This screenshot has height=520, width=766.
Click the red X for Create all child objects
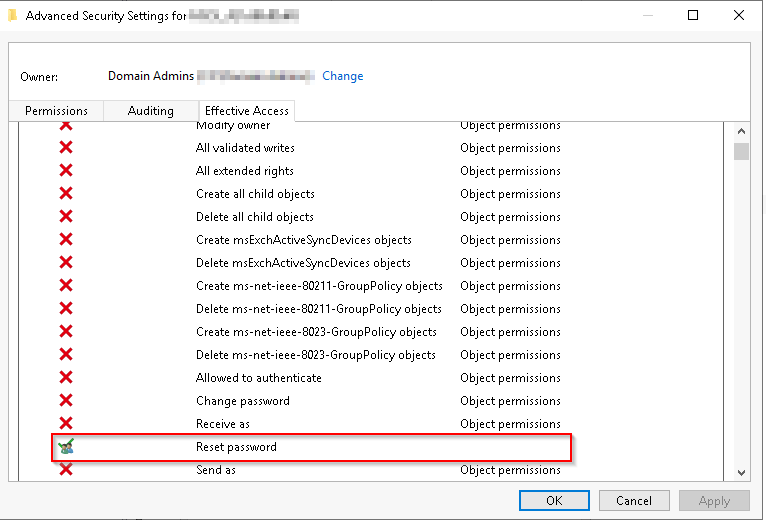click(x=66, y=194)
